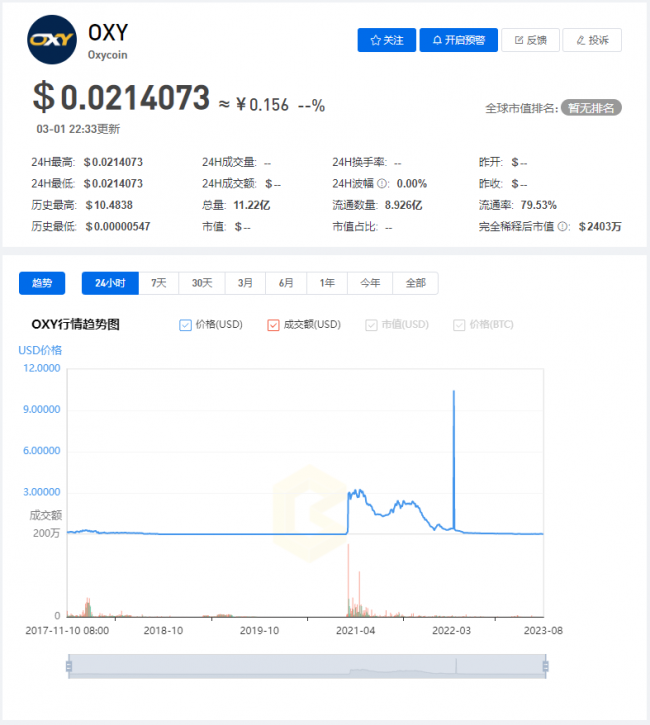Switch to the 1年 range tab

327,283
